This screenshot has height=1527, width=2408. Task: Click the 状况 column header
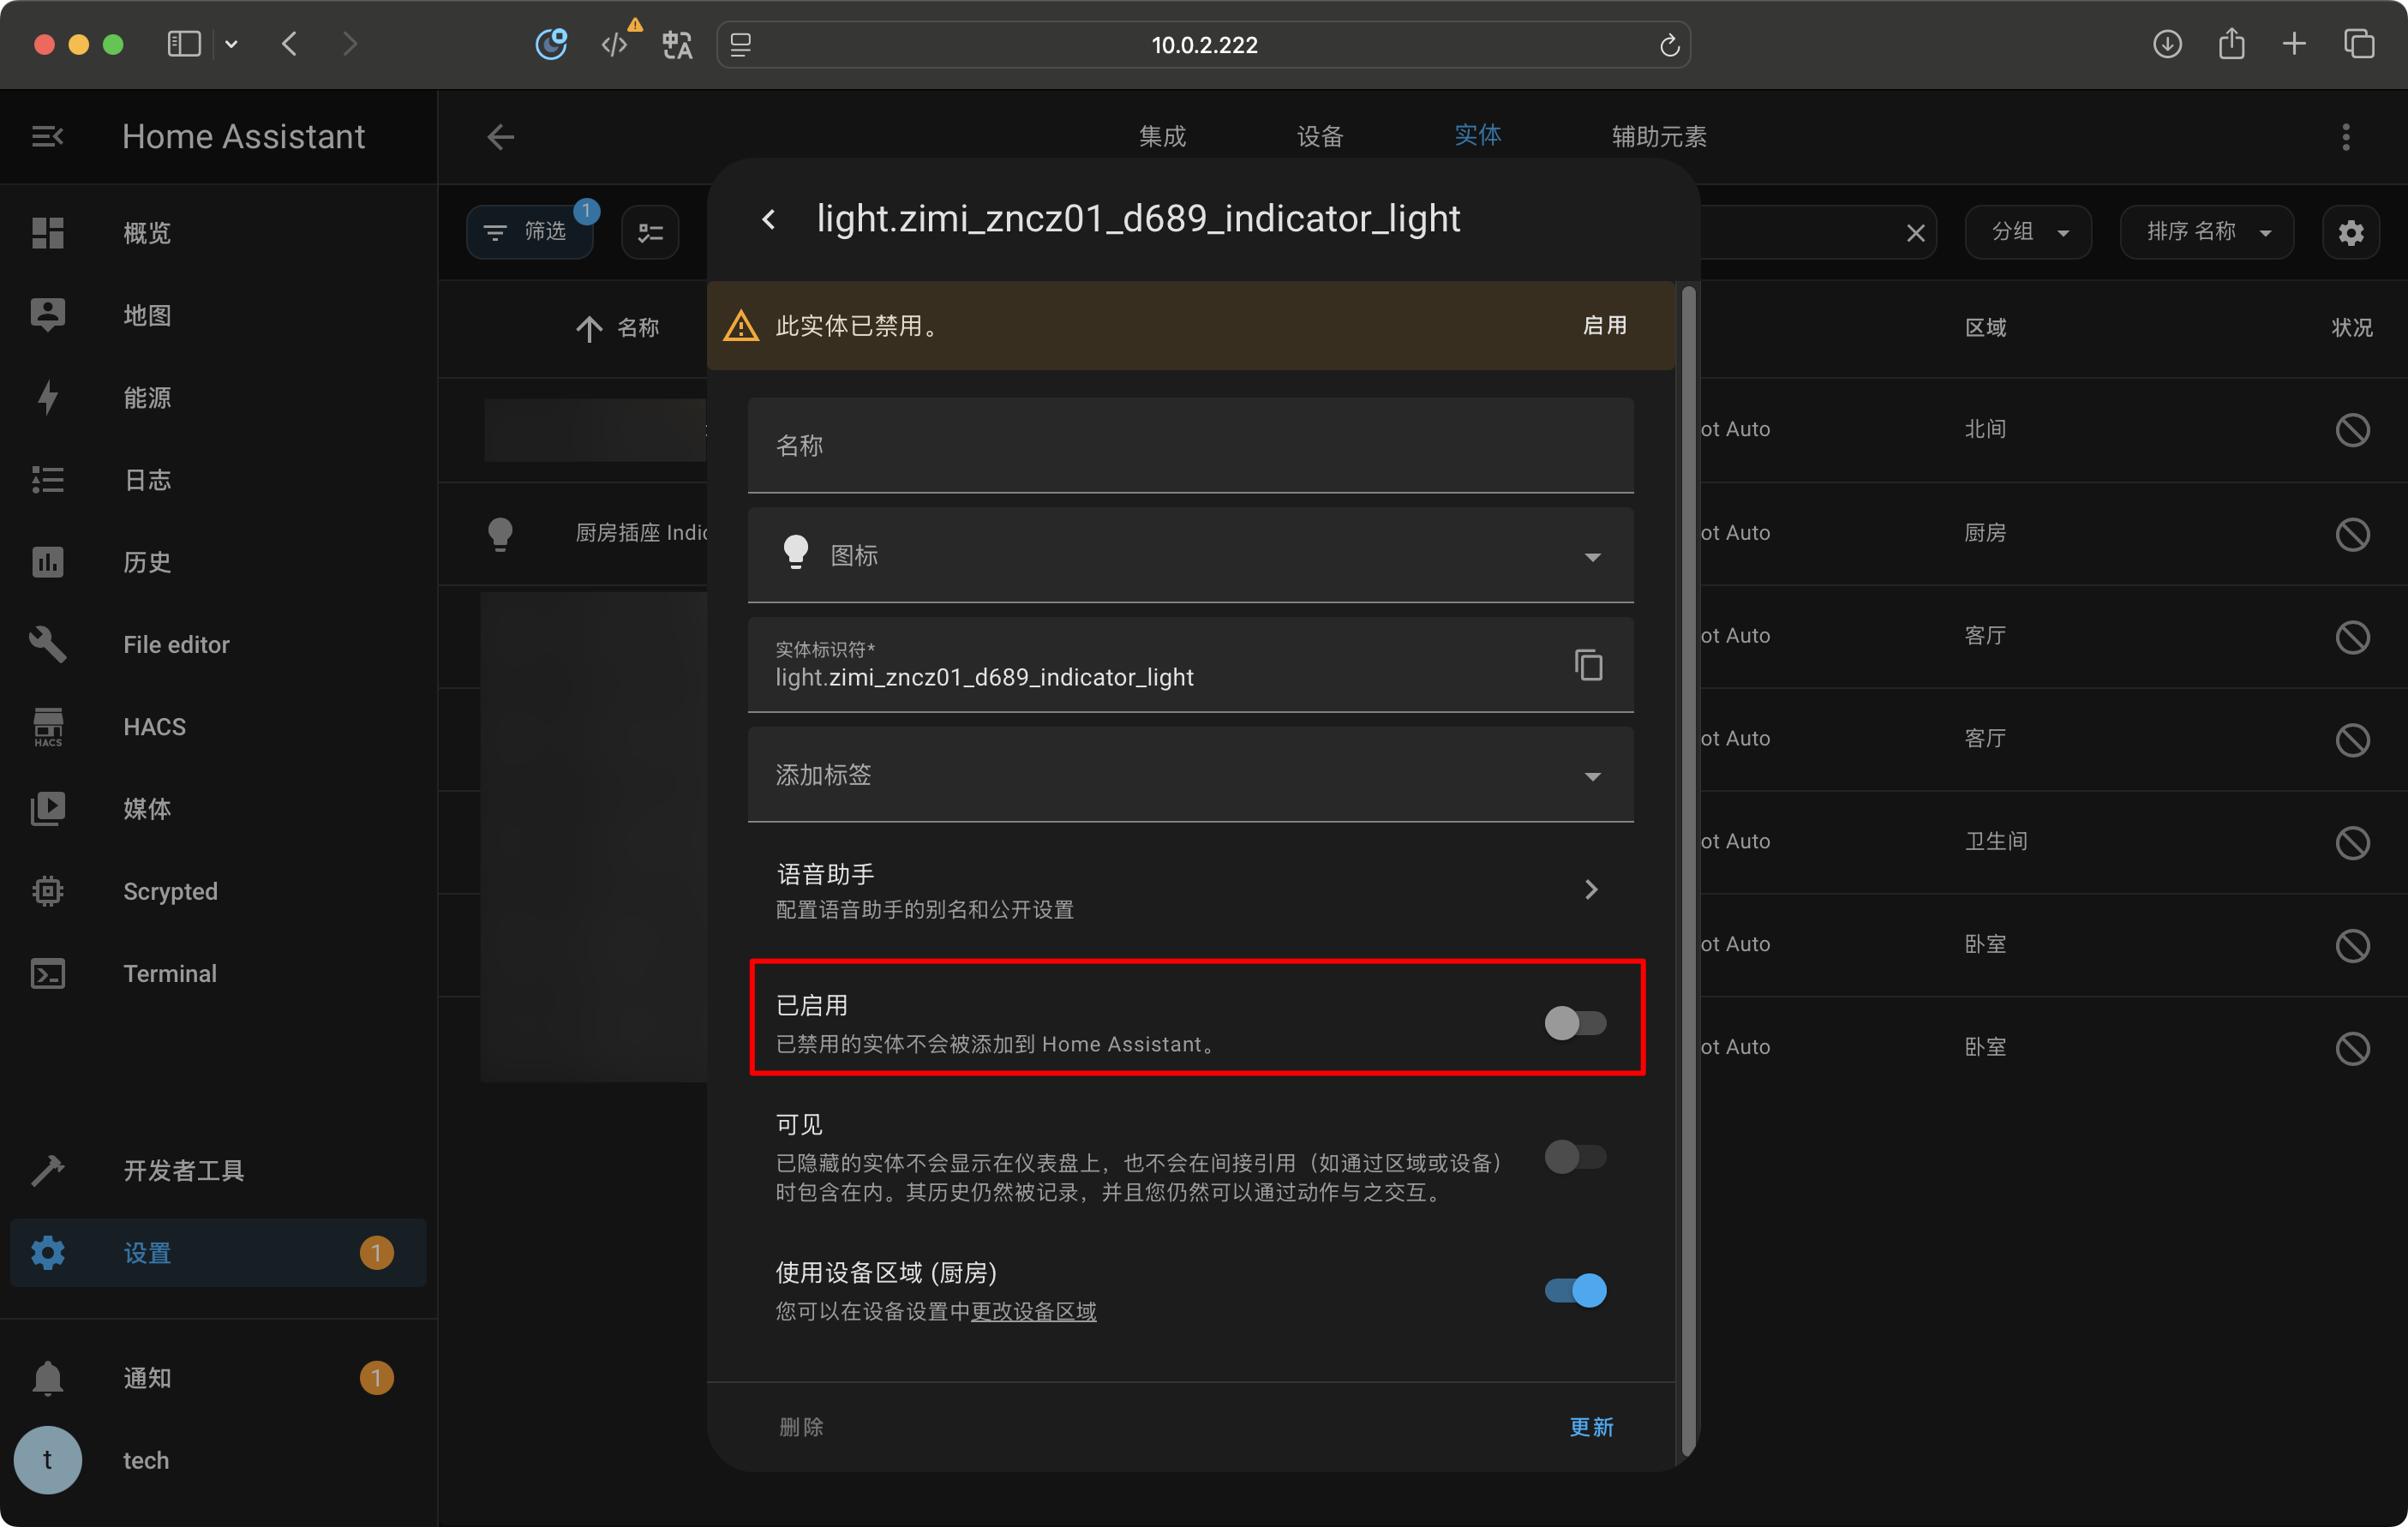pyautogui.click(x=2351, y=328)
